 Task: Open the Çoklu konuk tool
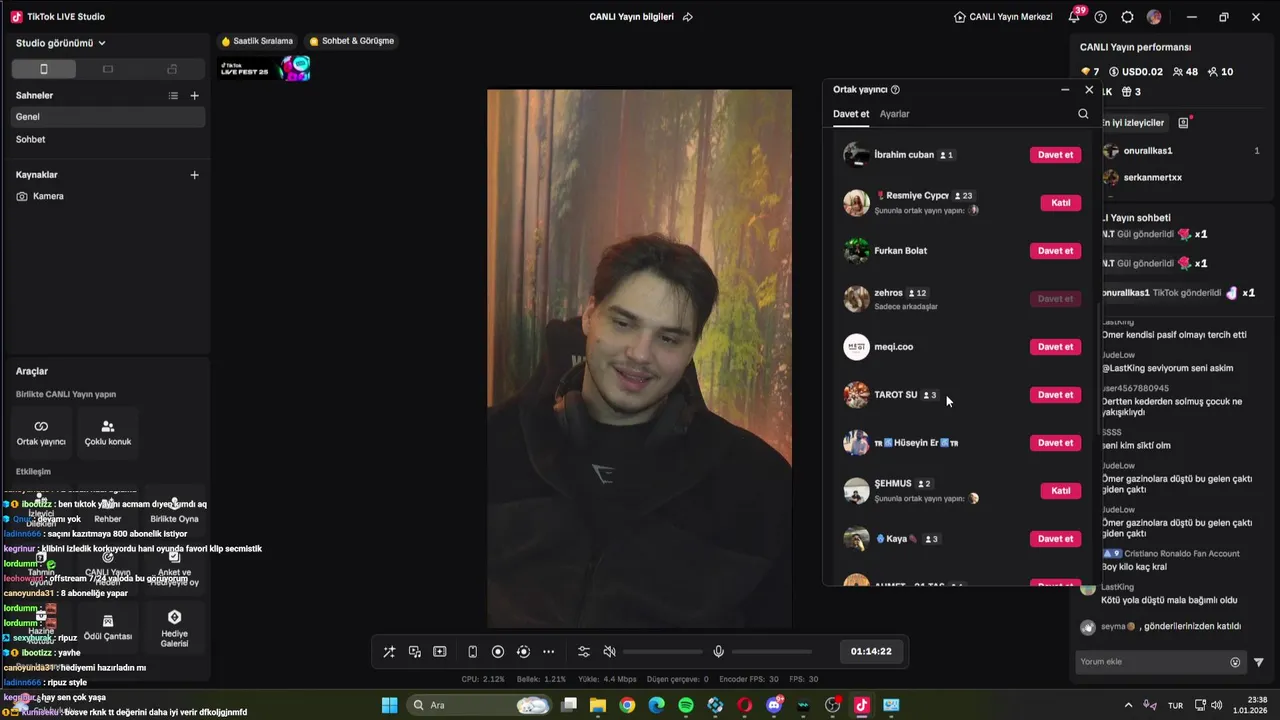pyautogui.click(x=108, y=432)
